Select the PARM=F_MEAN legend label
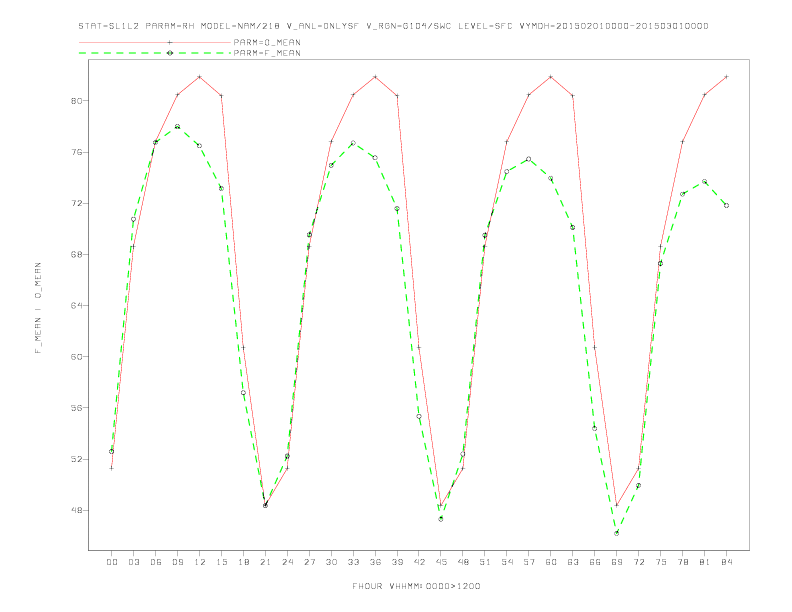Image resolution: width=792 pixels, height=612 pixels. [267, 53]
